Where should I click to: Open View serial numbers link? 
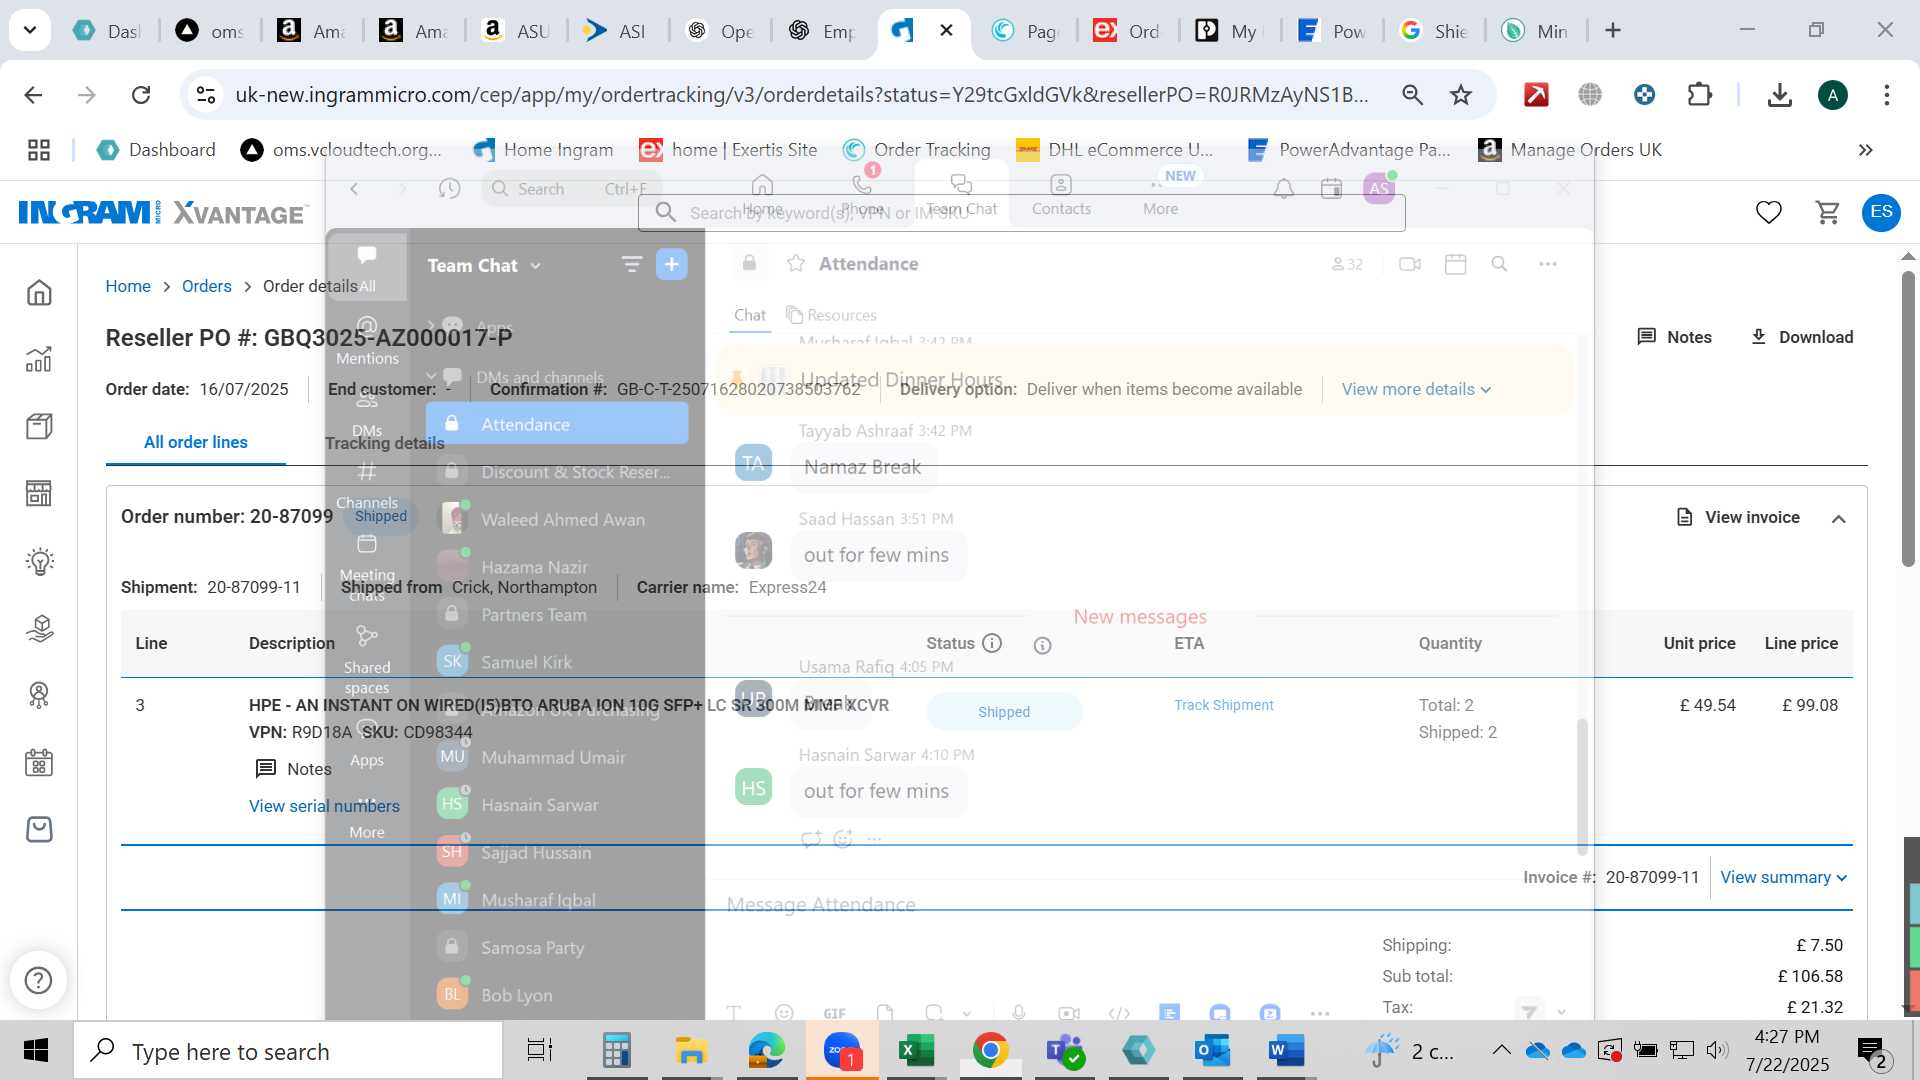pyautogui.click(x=324, y=806)
